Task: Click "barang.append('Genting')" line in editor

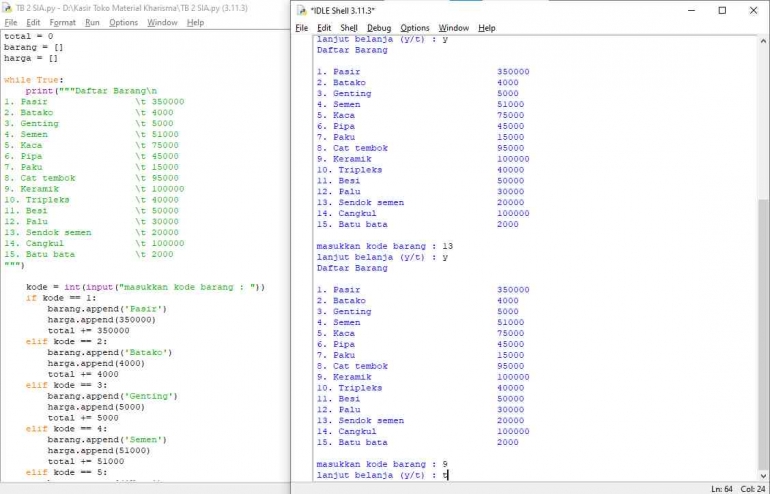Action: point(112,396)
